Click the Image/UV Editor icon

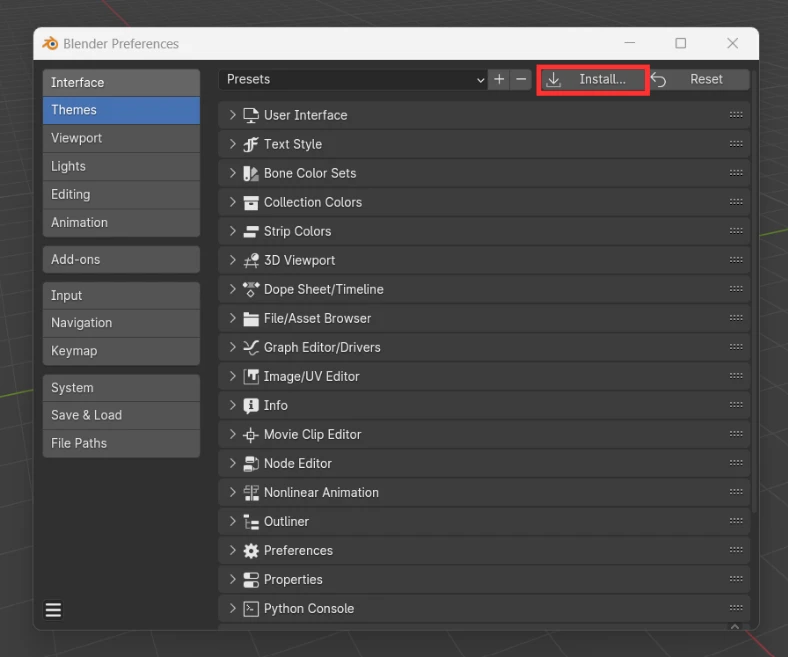click(x=251, y=377)
